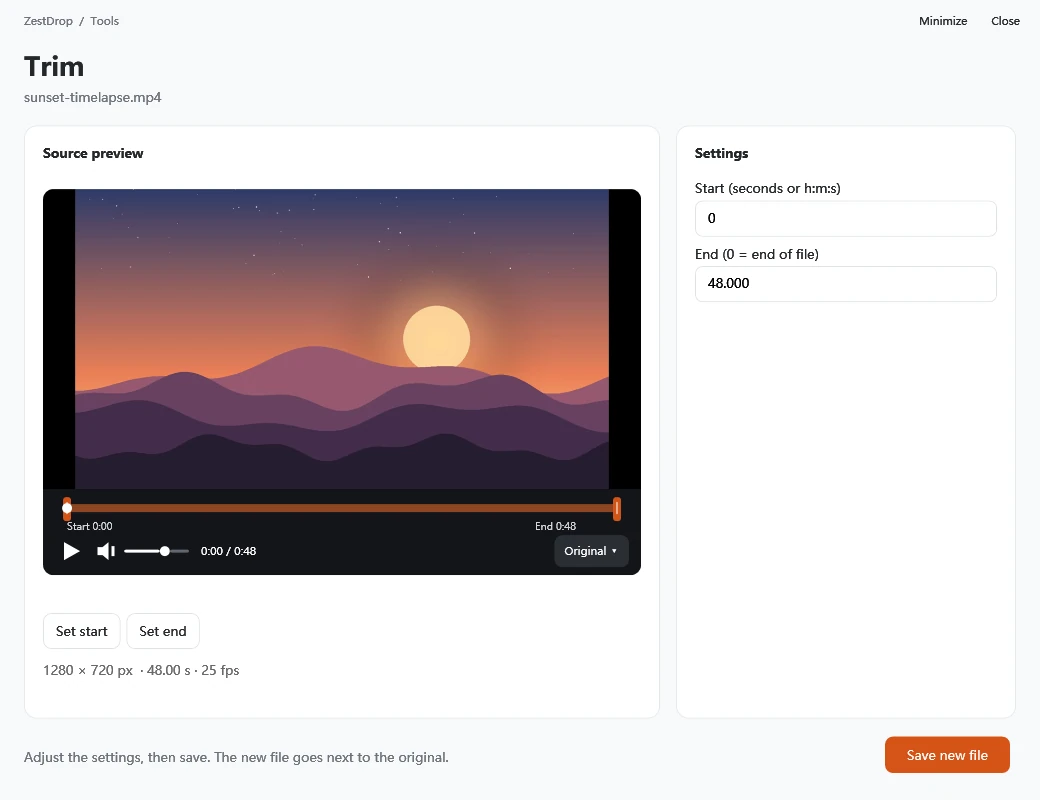1040x800 pixels.
Task: Minimize the Trim tool panel
Action: click(942, 21)
